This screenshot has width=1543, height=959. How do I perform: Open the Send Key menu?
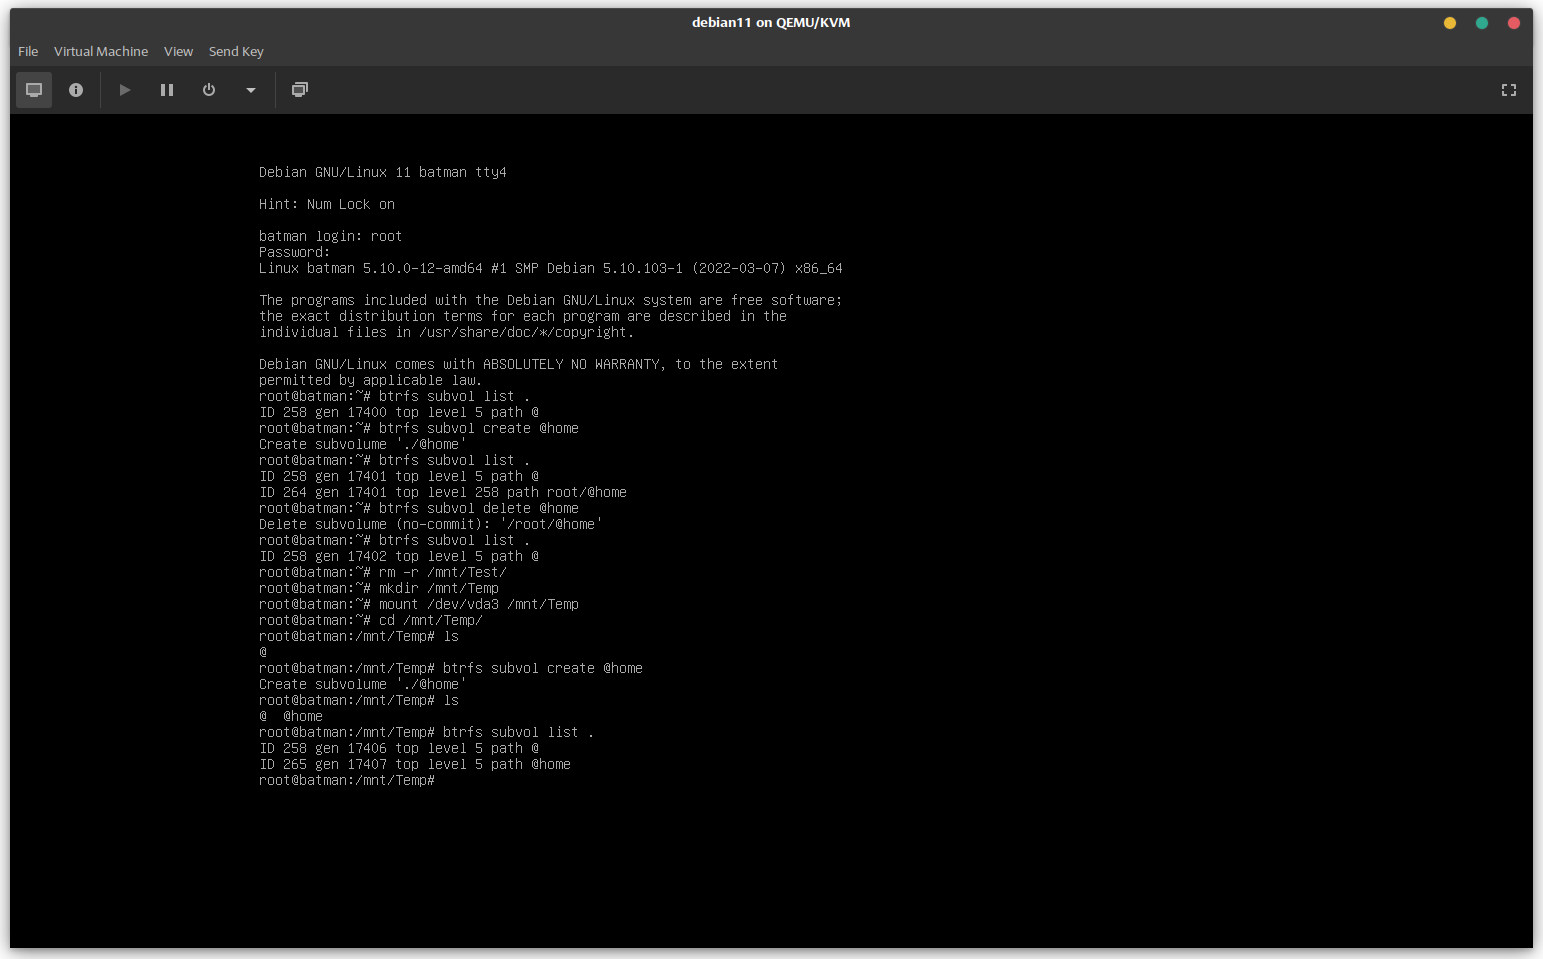pos(236,51)
